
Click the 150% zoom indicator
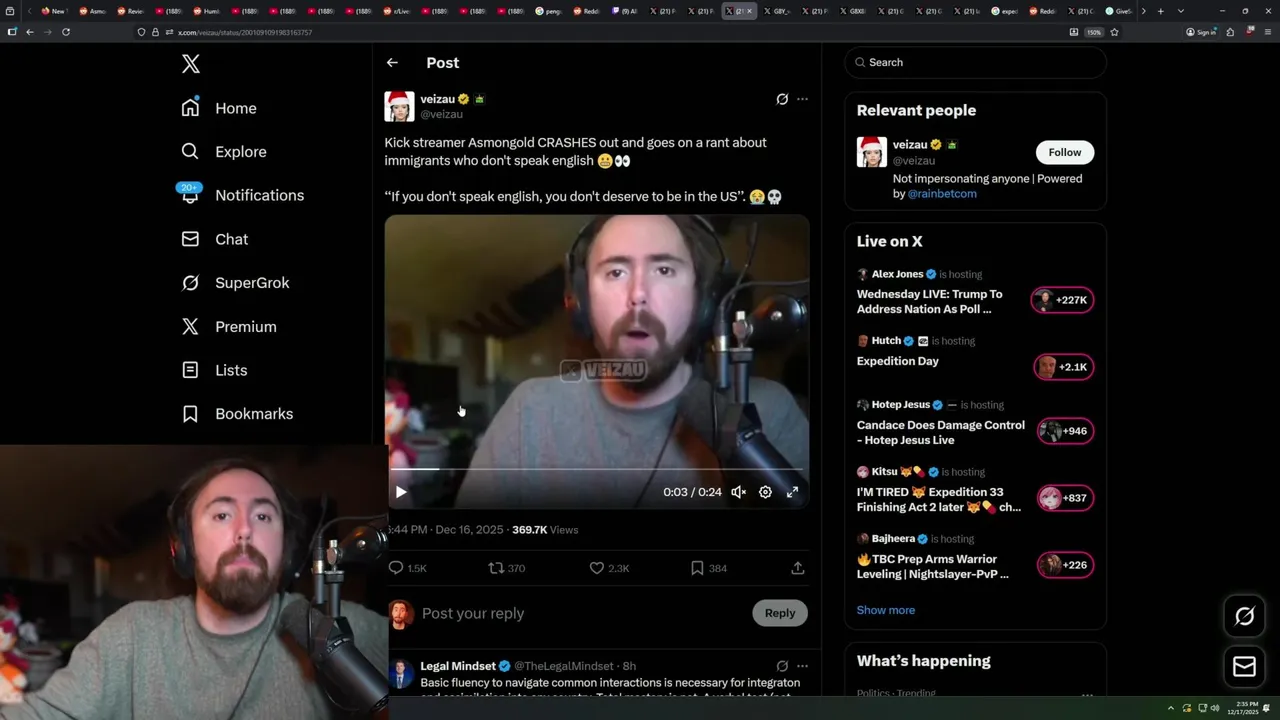point(1094,32)
